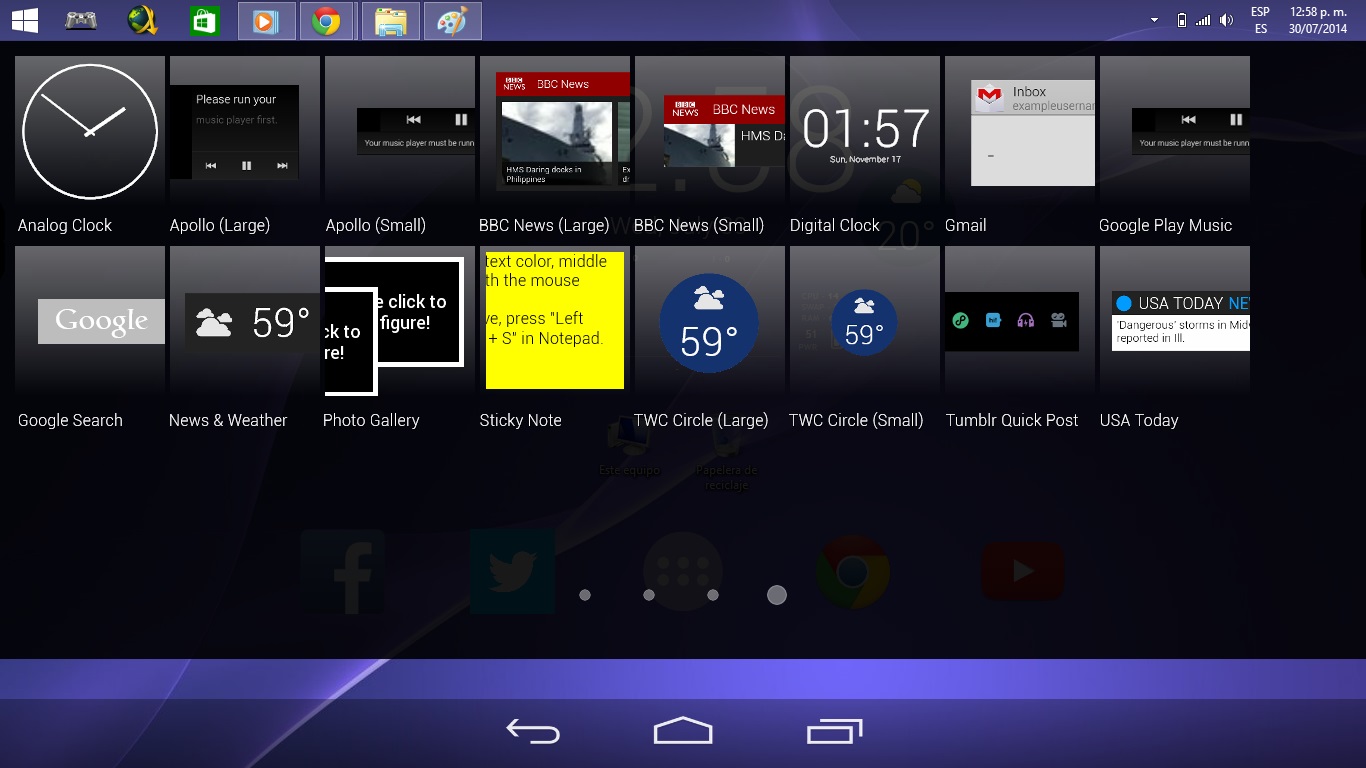
Task: Click the game controller taskbar icon
Action: tap(81, 21)
